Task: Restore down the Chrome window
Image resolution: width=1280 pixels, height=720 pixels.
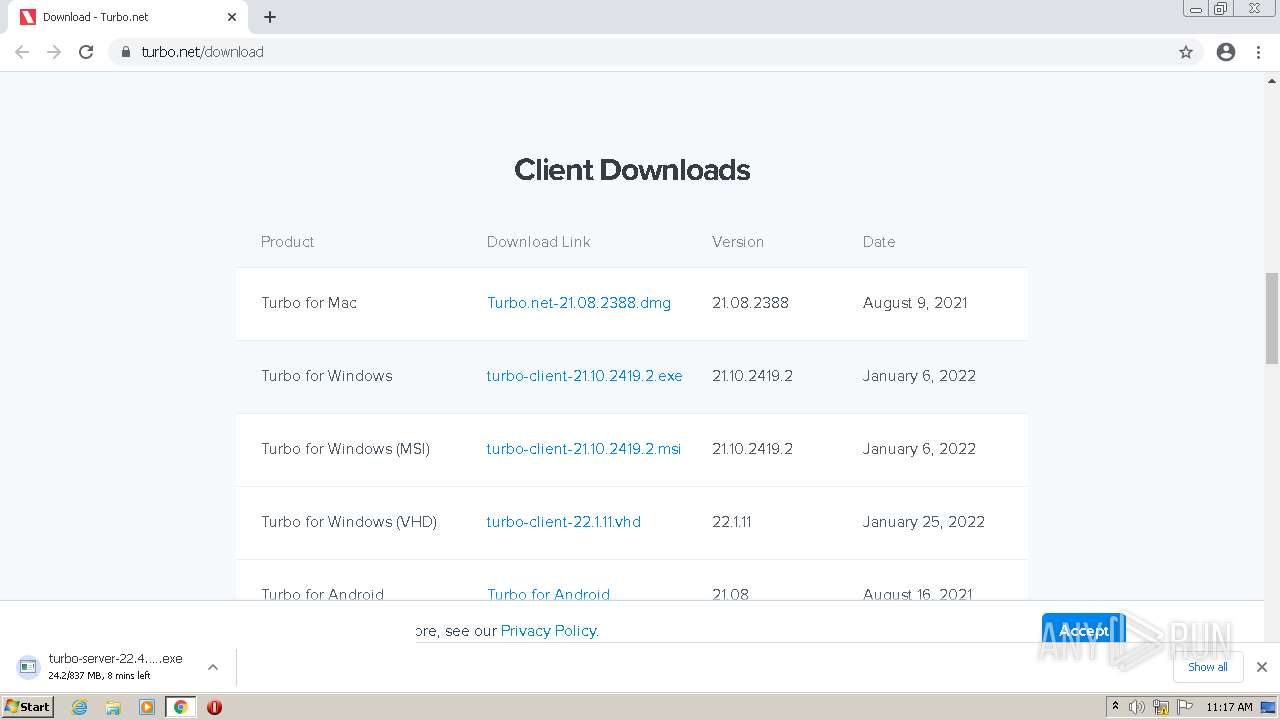Action: [x=1221, y=9]
